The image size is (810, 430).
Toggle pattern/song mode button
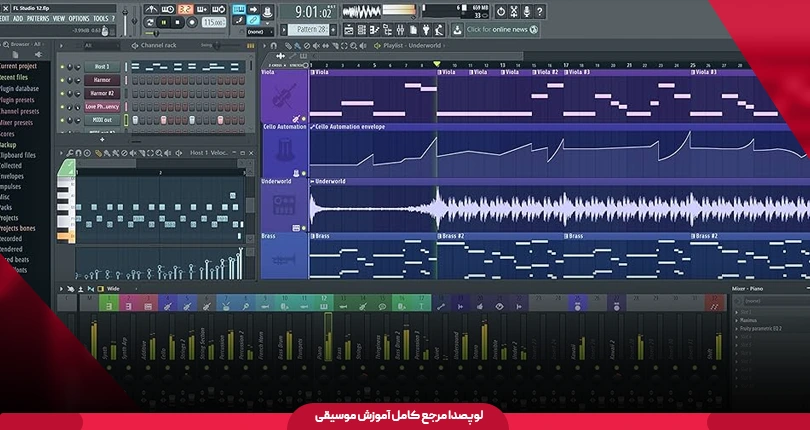click(x=151, y=22)
